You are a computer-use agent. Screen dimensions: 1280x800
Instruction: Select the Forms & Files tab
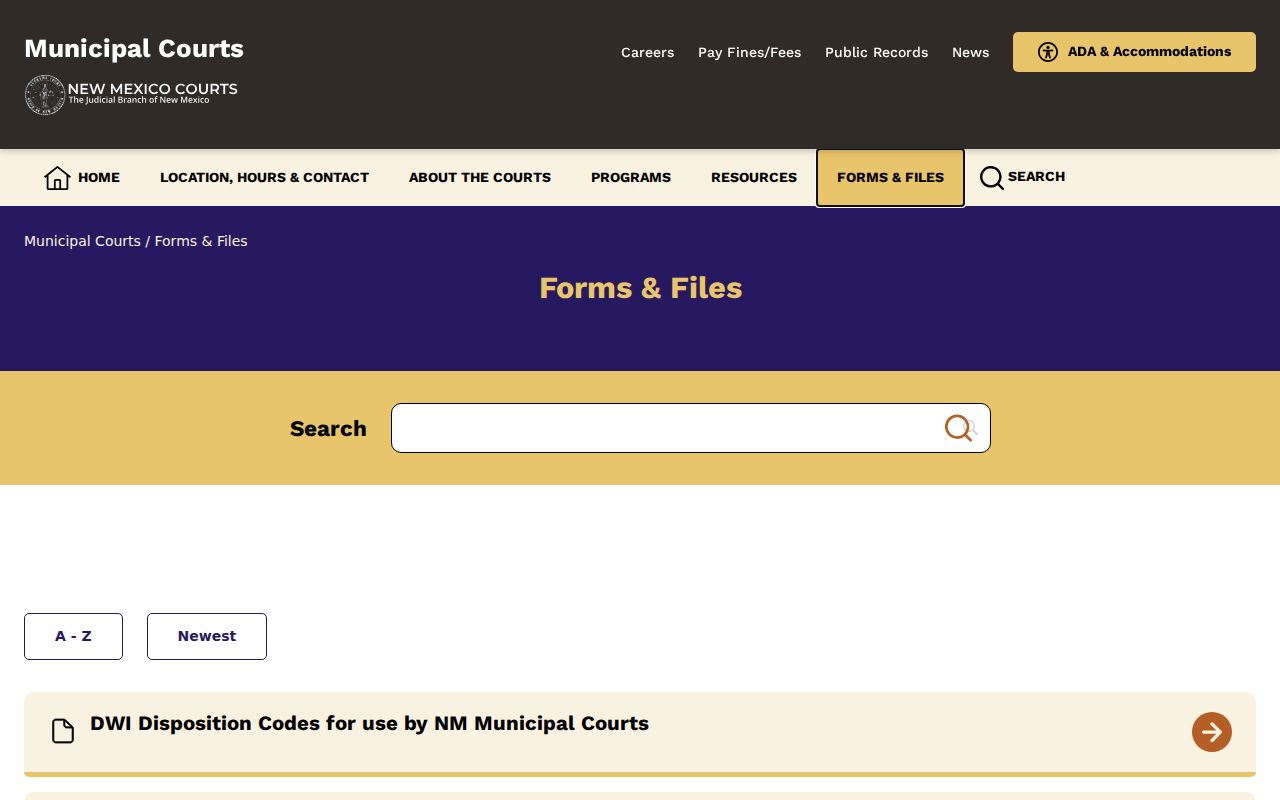click(x=890, y=178)
